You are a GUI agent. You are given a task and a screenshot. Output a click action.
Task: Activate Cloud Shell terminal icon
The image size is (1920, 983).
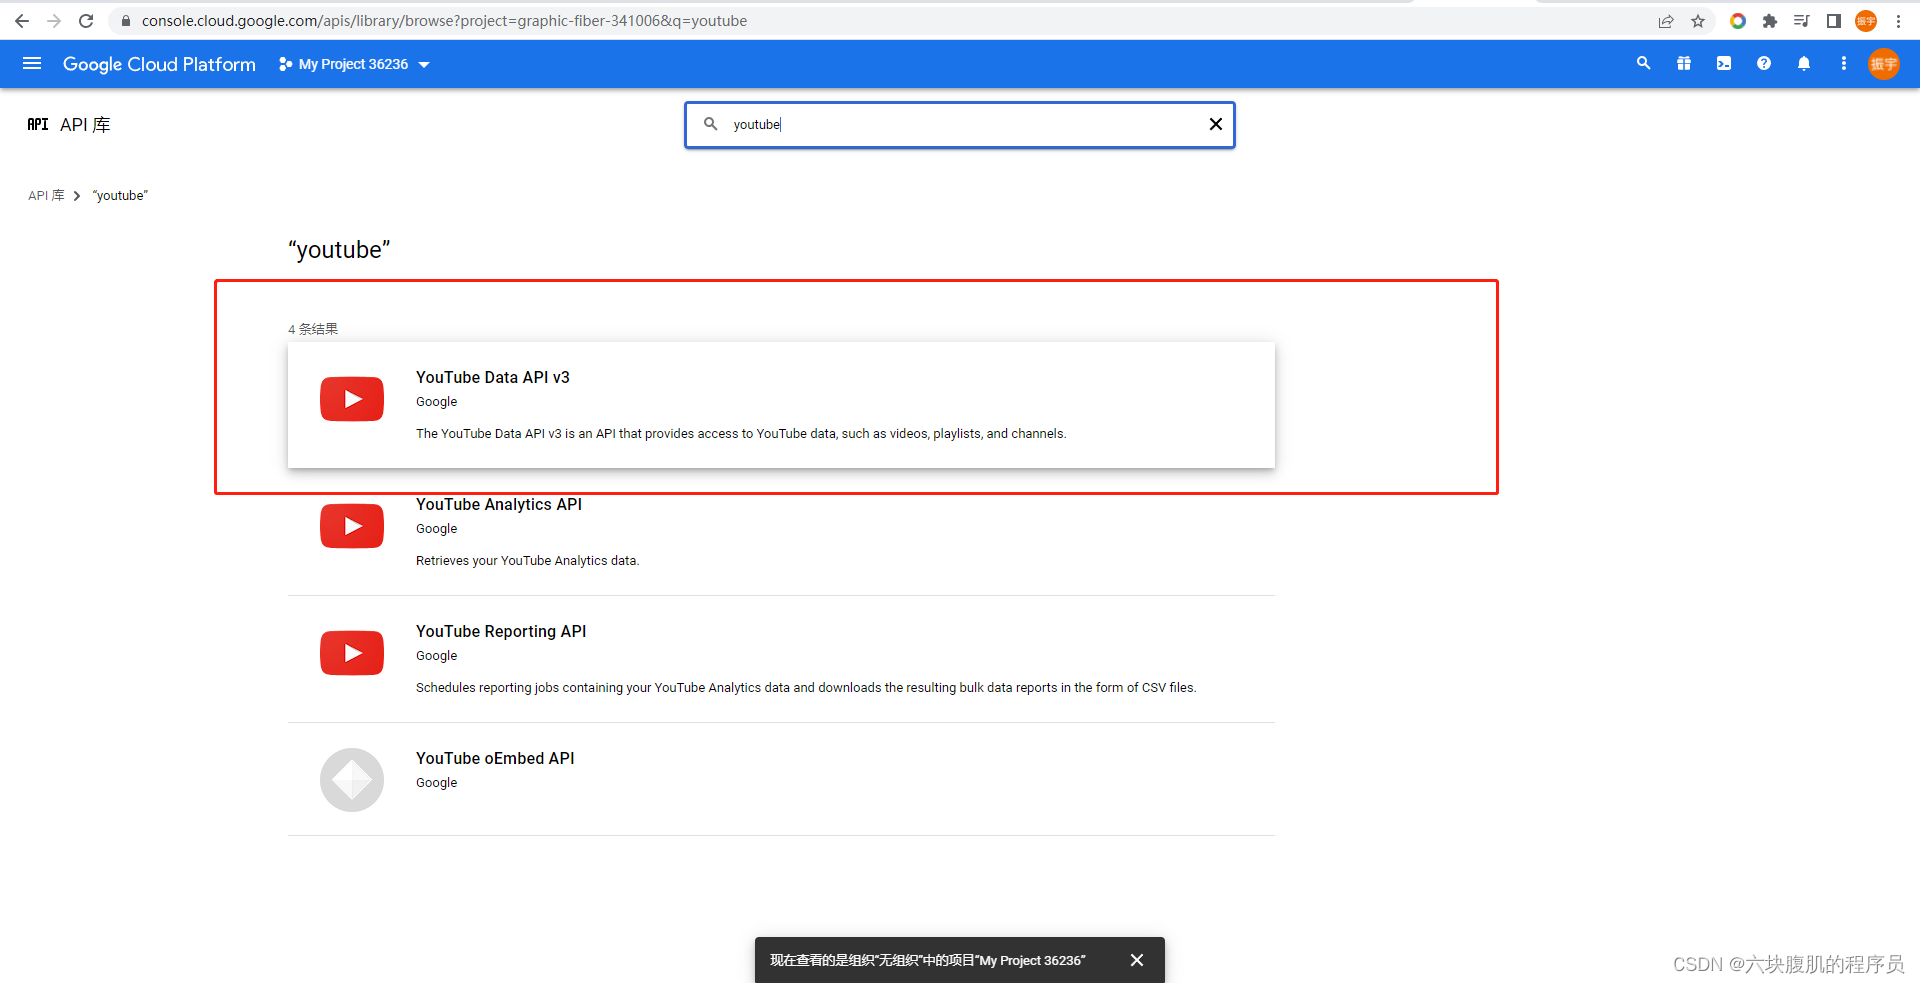[x=1724, y=63]
